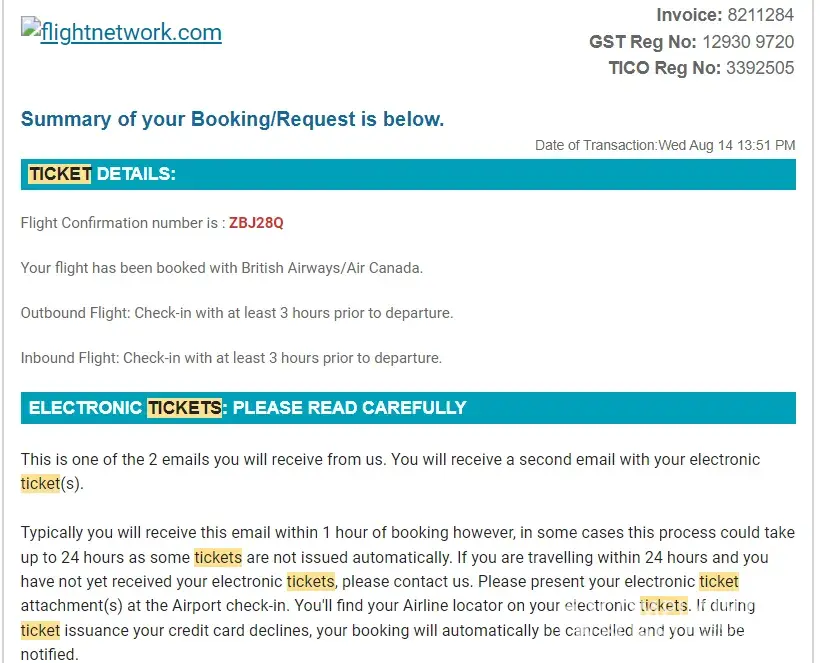Click the Date of Transaction timestamp
820x663 pixels.
[665, 145]
